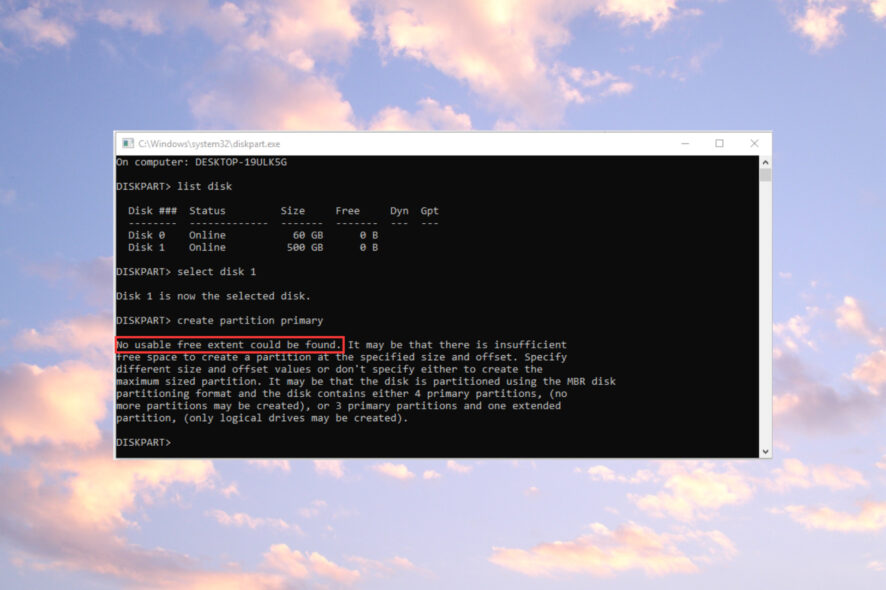
Task: Click the 'Gpt' column header
Action: pyautogui.click(x=429, y=211)
